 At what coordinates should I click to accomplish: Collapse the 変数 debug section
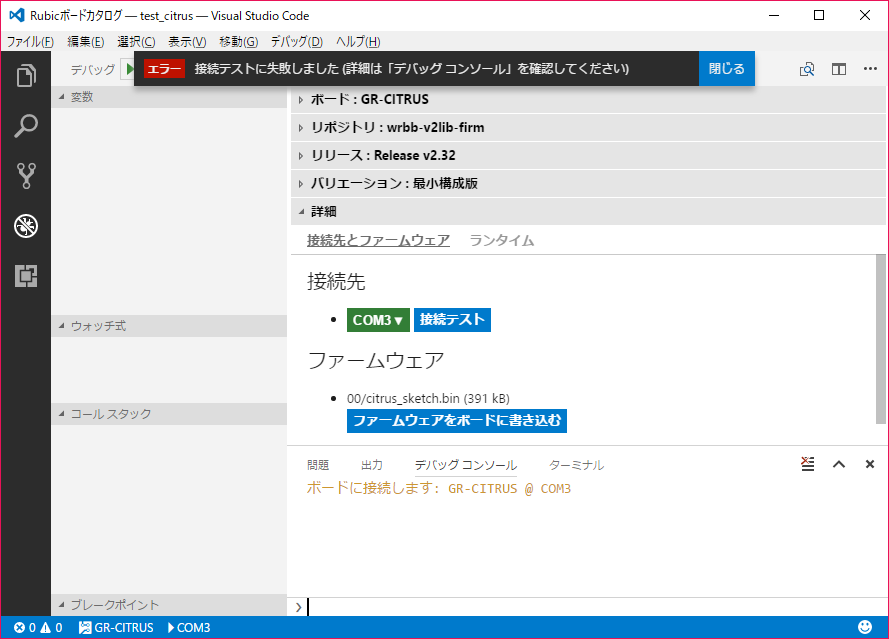pyautogui.click(x=169, y=97)
